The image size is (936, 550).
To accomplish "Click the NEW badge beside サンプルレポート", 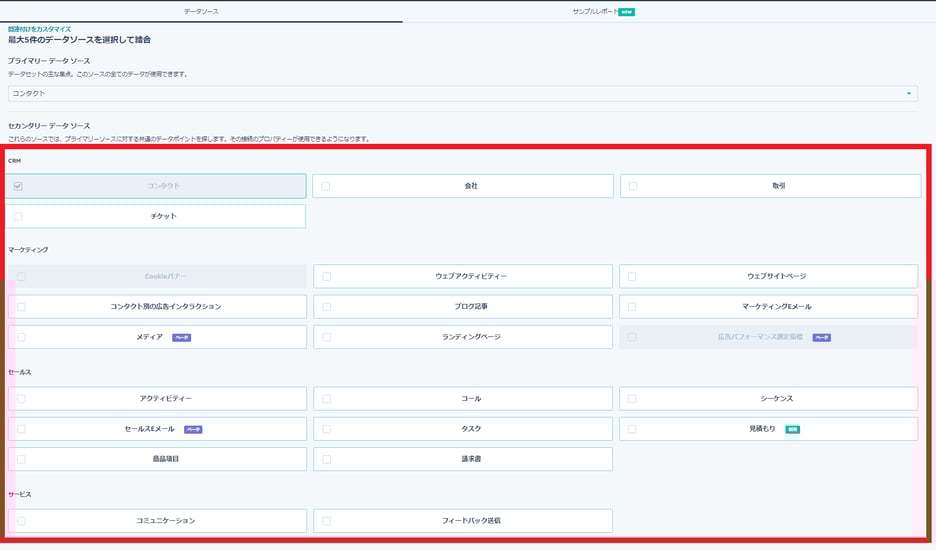I will [x=626, y=12].
